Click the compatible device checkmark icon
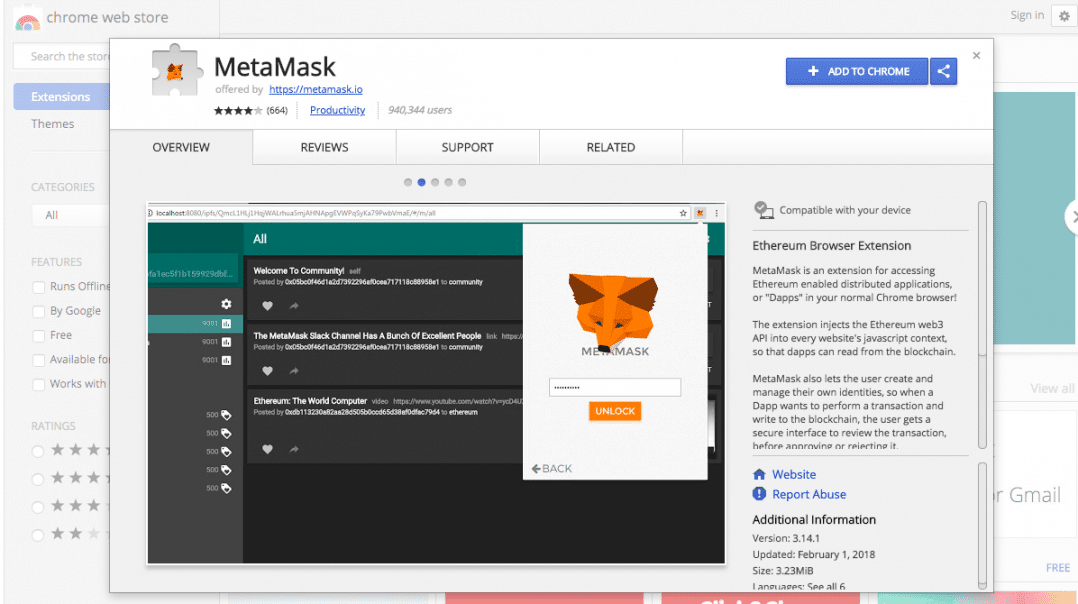This screenshot has width=1078, height=604. 763,210
